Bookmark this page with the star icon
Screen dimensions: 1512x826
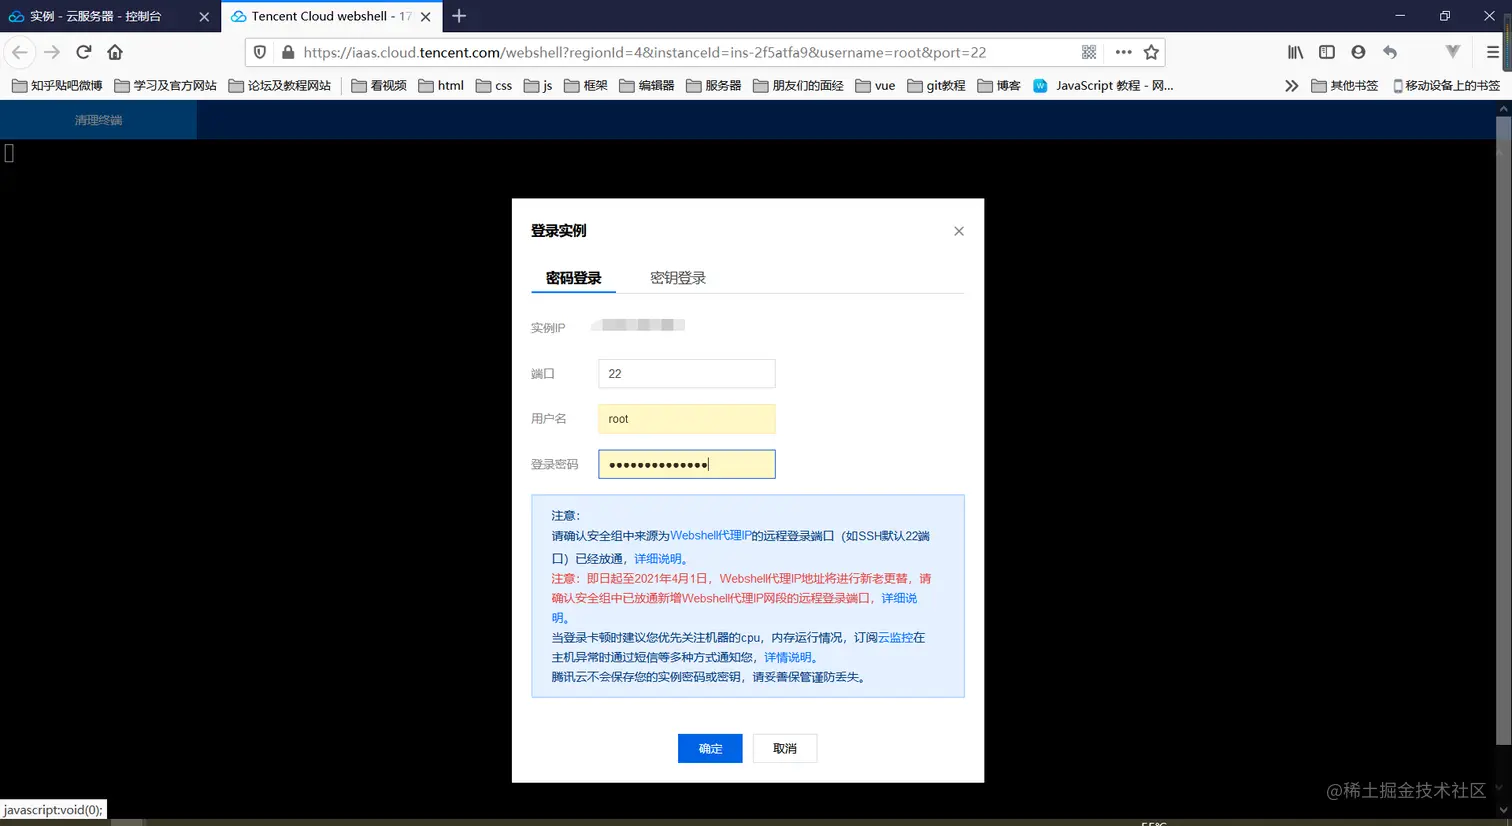pos(1151,52)
